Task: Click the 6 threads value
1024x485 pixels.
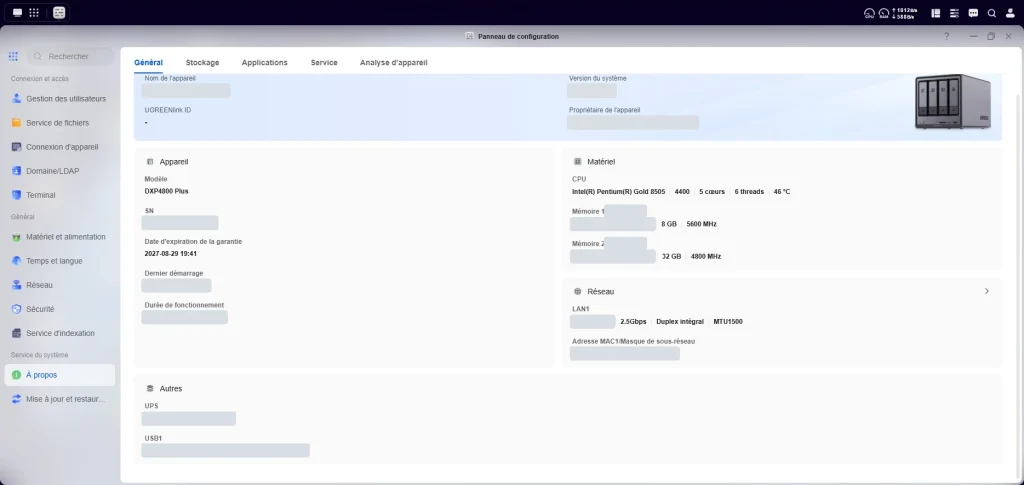Action: [749, 192]
